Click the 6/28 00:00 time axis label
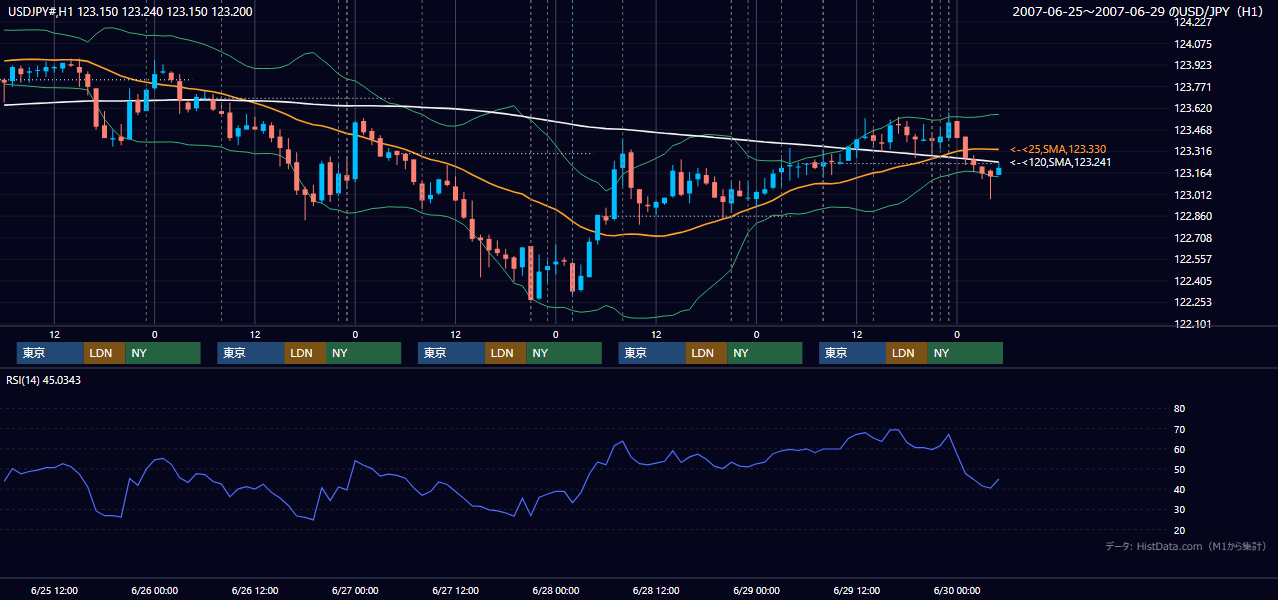 (556, 590)
